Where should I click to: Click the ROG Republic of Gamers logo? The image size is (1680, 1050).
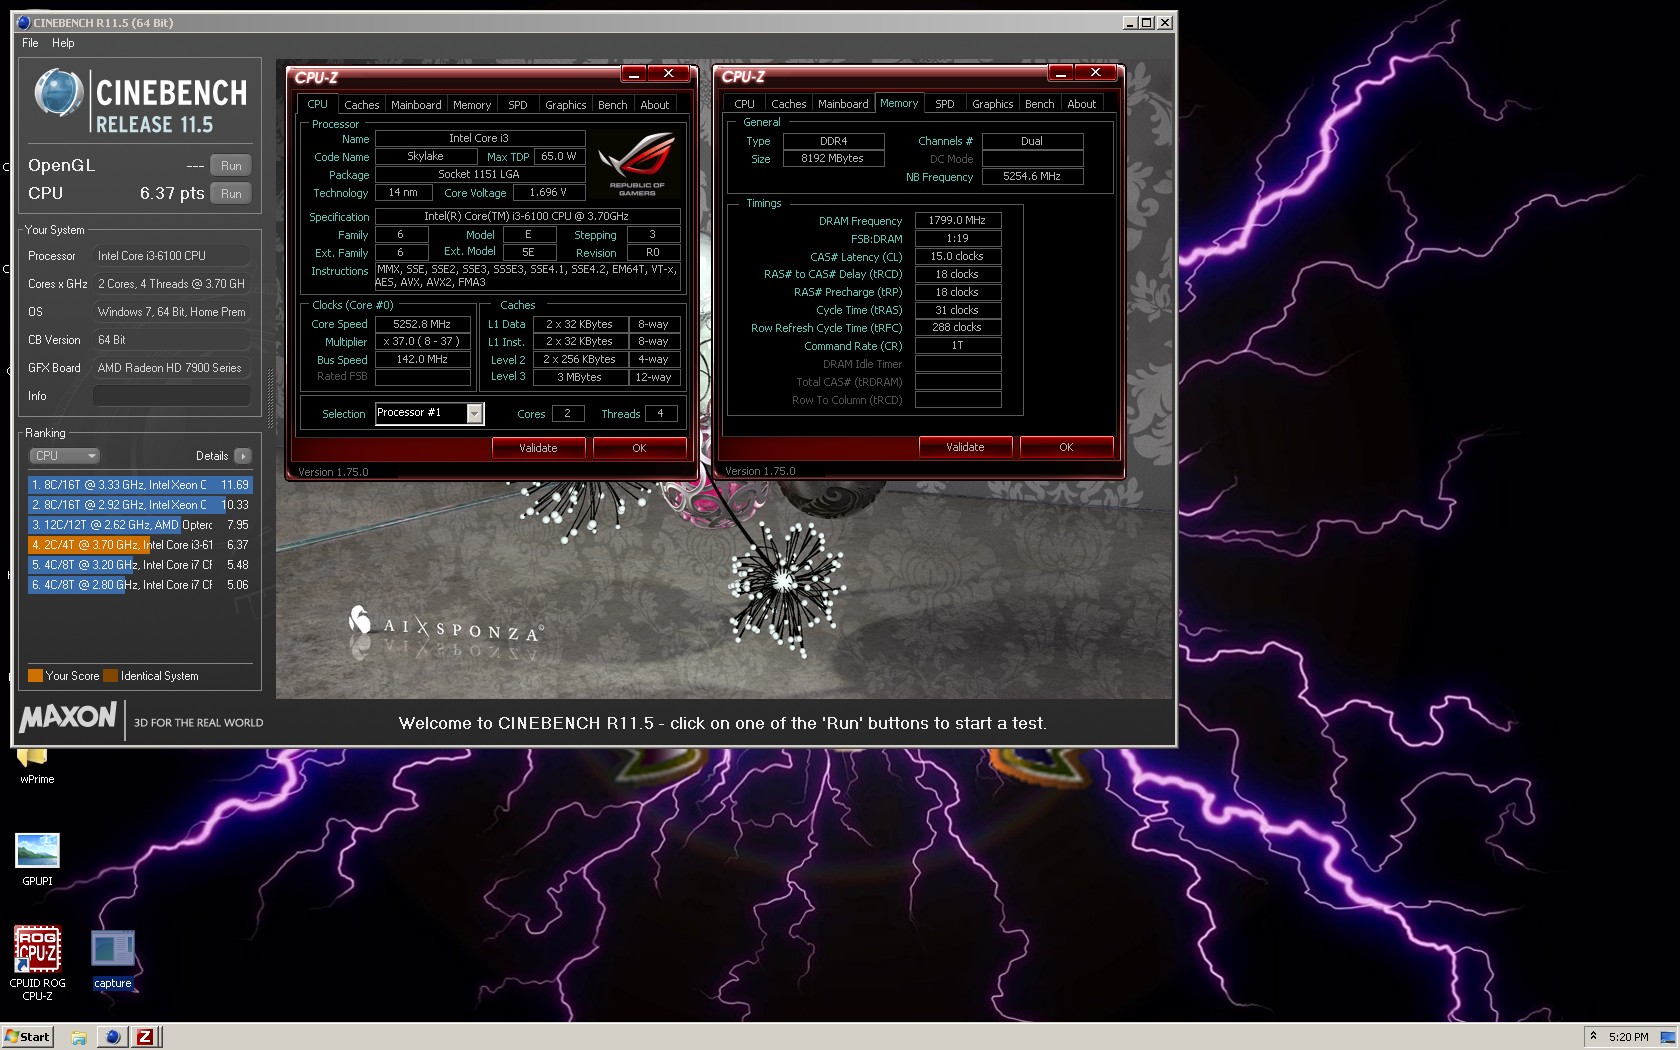(x=637, y=165)
